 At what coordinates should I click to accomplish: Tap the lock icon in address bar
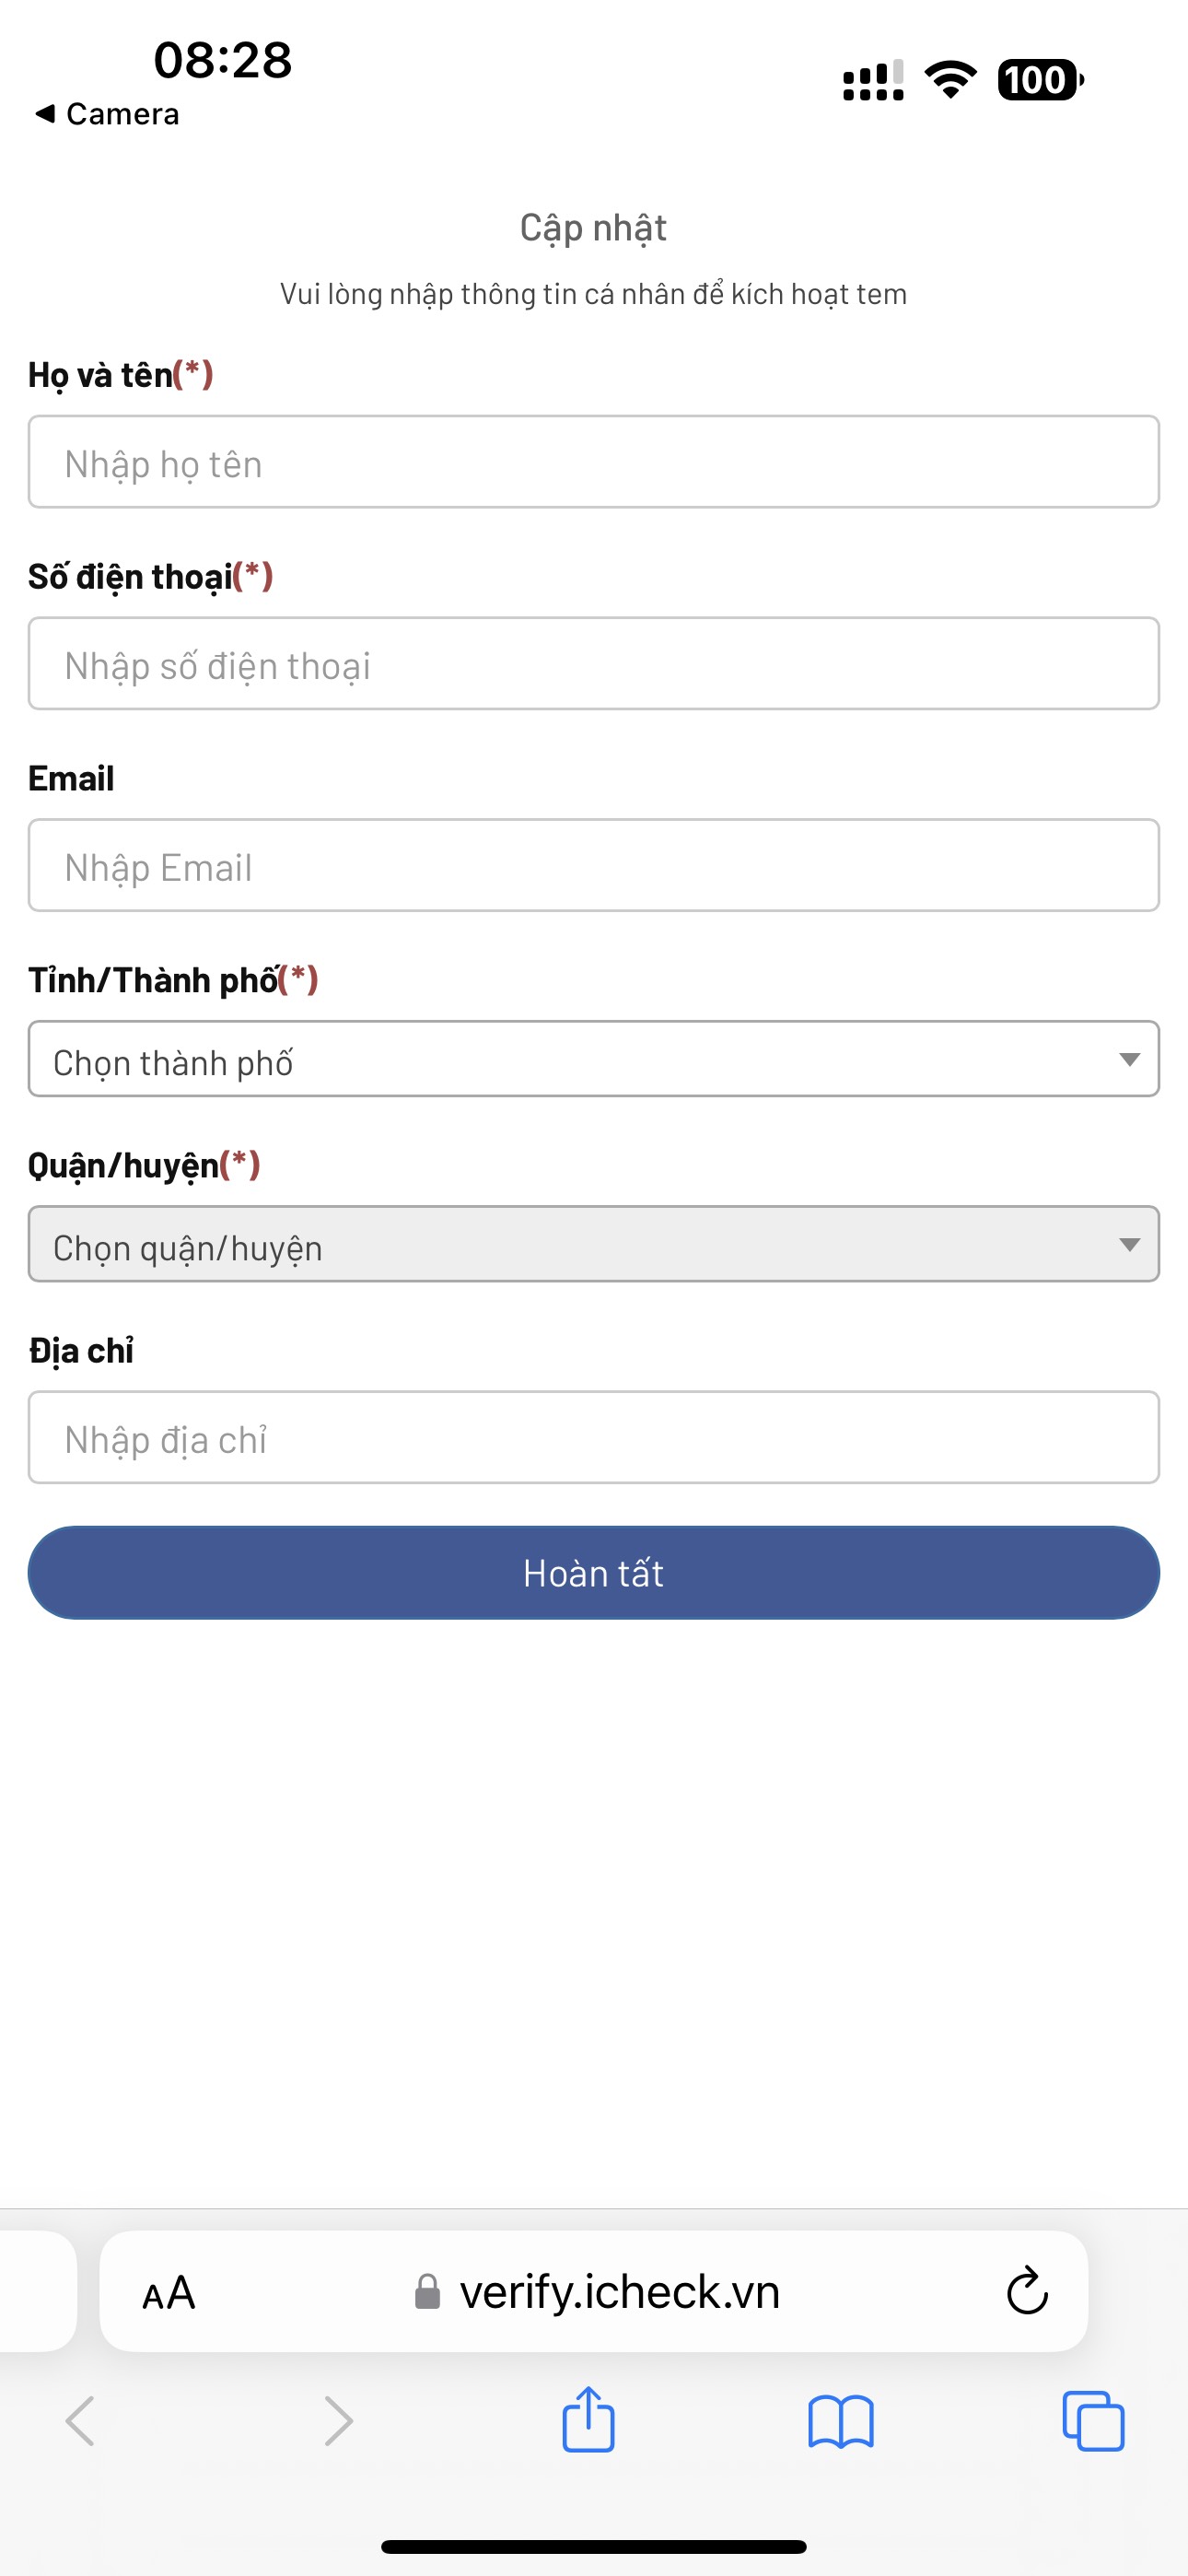tap(428, 2292)
